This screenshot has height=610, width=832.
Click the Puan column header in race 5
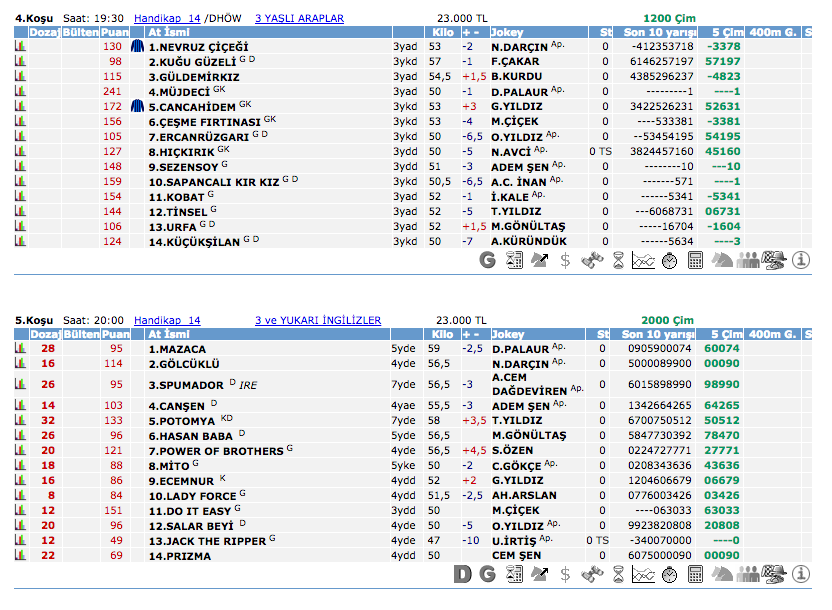pos(116,334)
